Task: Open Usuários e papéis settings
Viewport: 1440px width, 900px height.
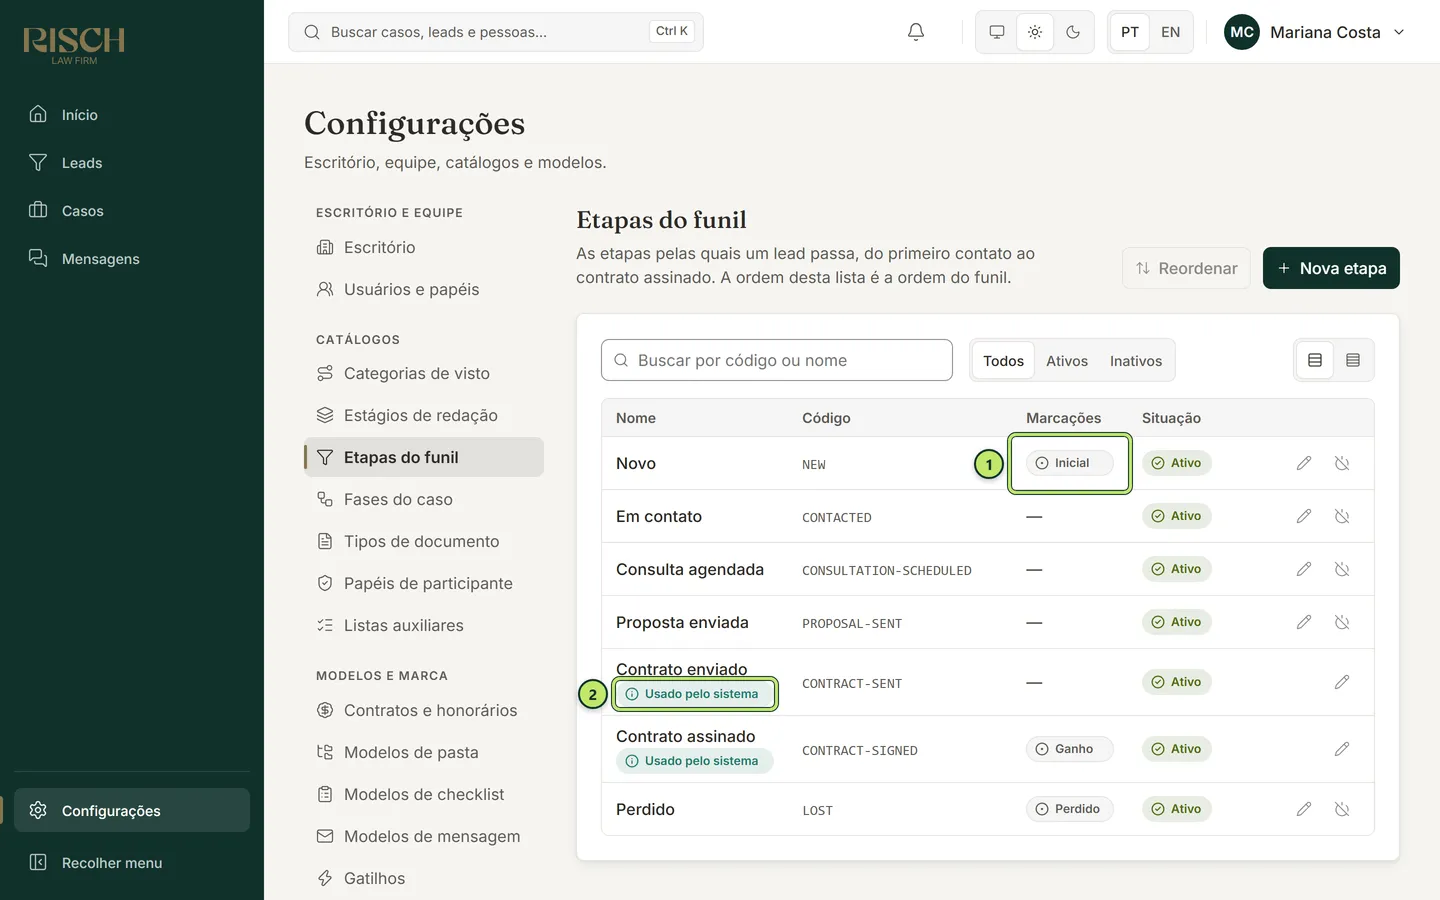Action: click(x=424, y=289)
